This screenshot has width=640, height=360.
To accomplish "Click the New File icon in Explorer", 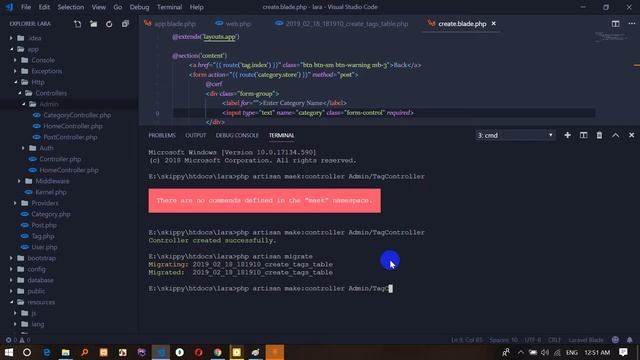I will click(78, 24).
